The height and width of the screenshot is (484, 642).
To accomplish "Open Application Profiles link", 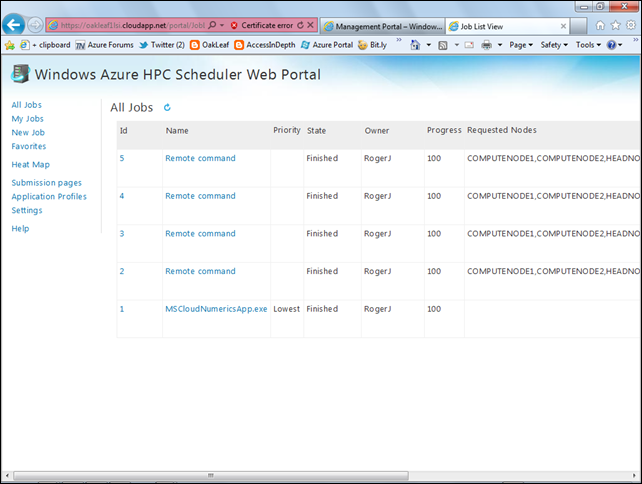I will click(x=49, y=197).
